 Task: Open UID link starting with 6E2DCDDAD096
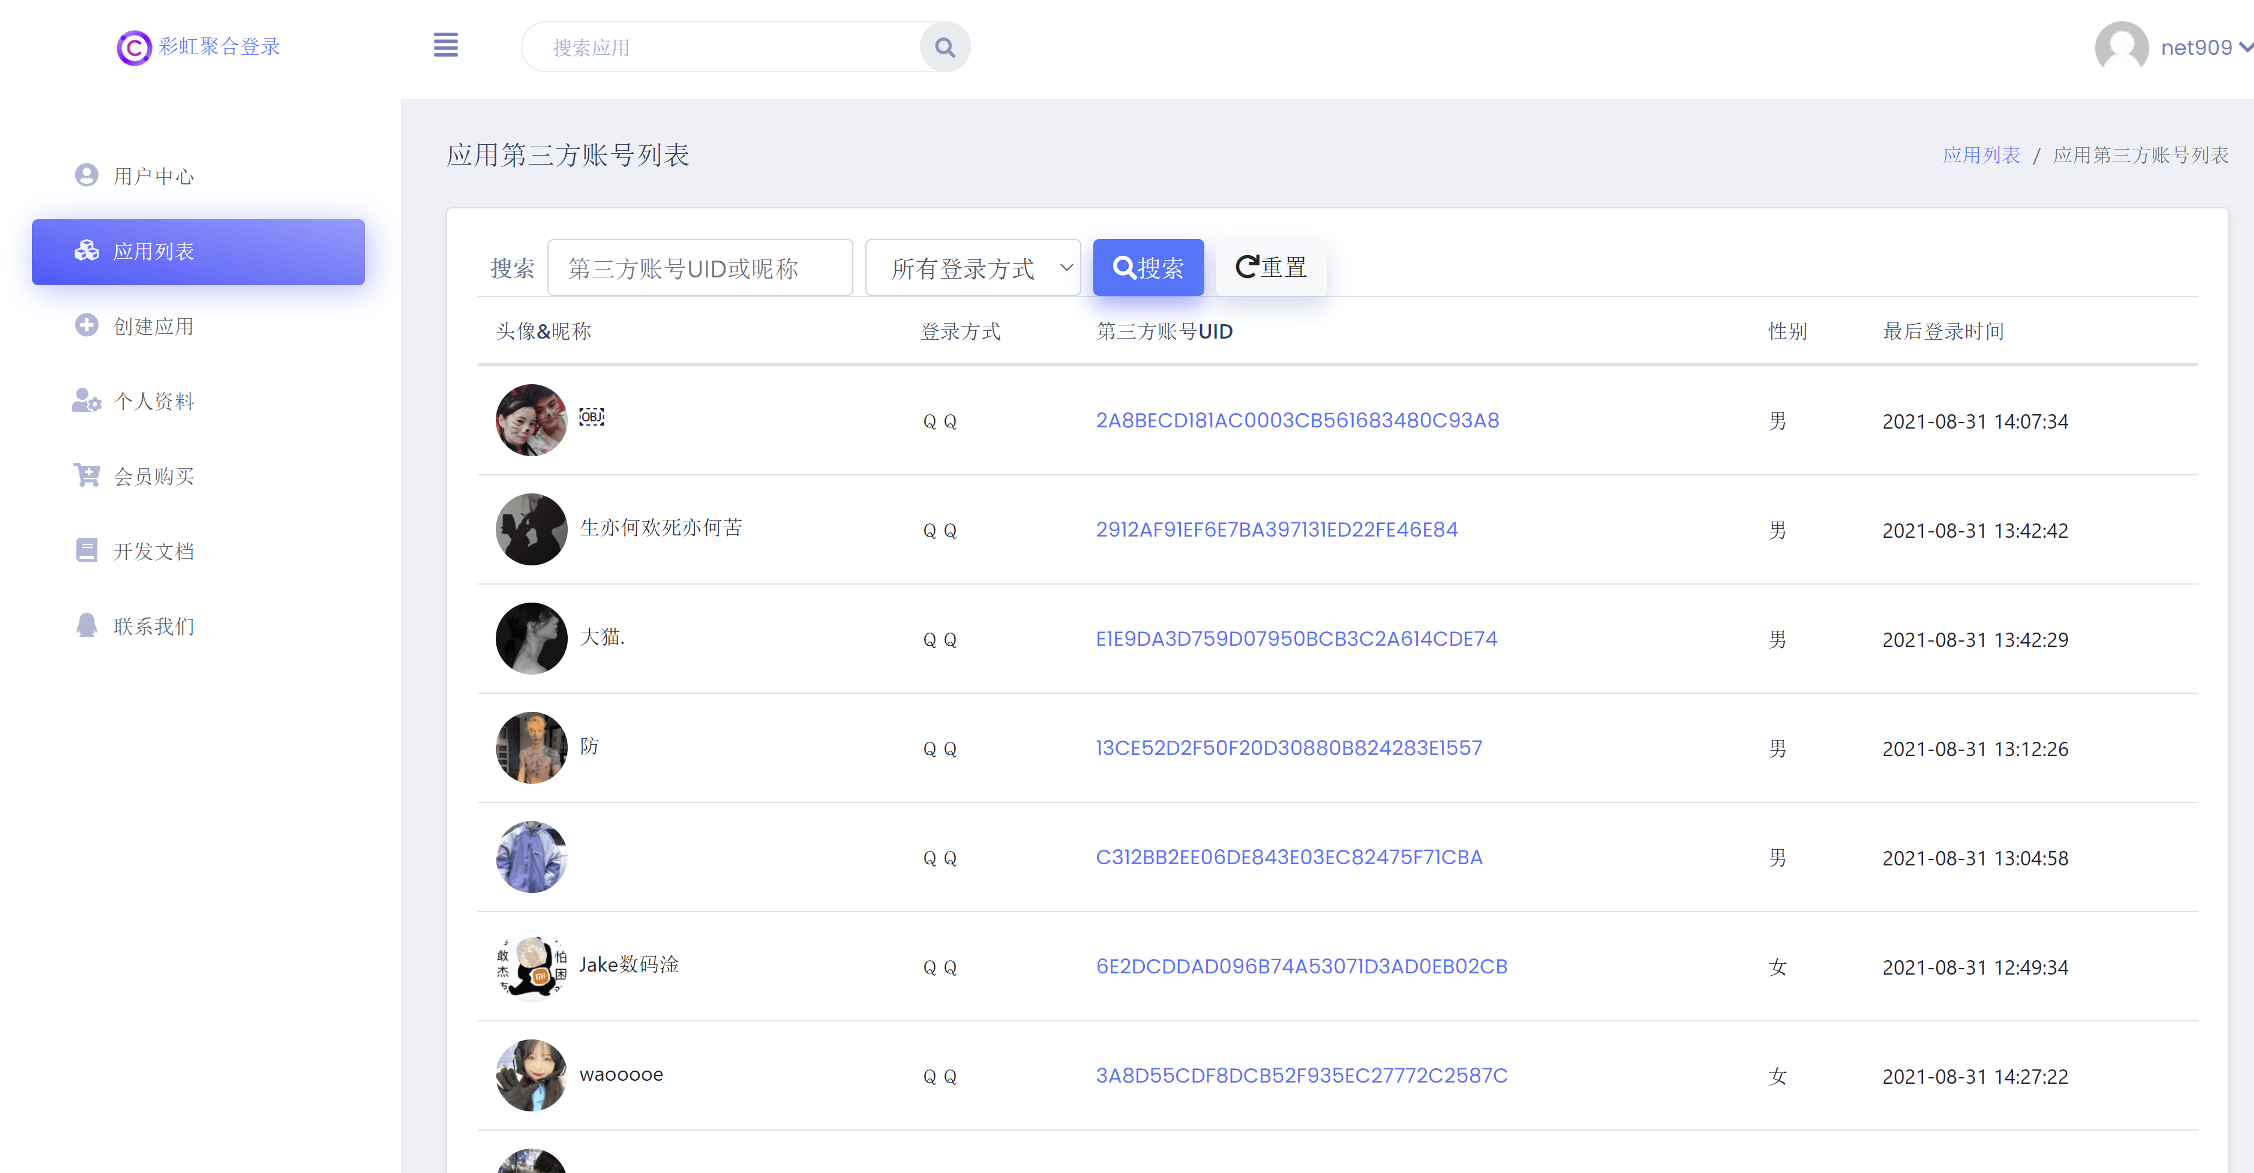coord(1301,966)
